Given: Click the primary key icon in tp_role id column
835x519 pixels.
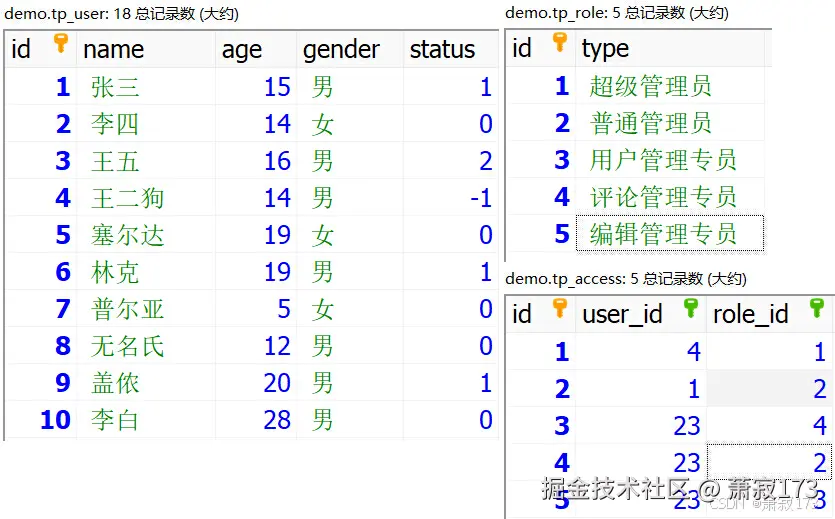Looking at the screenshot, I should point(560,42).
